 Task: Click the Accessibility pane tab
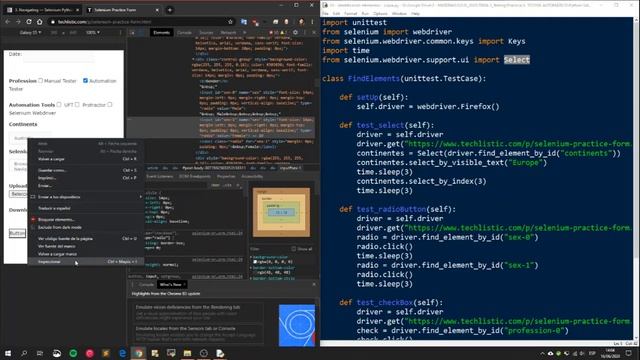tap(252, 176)
